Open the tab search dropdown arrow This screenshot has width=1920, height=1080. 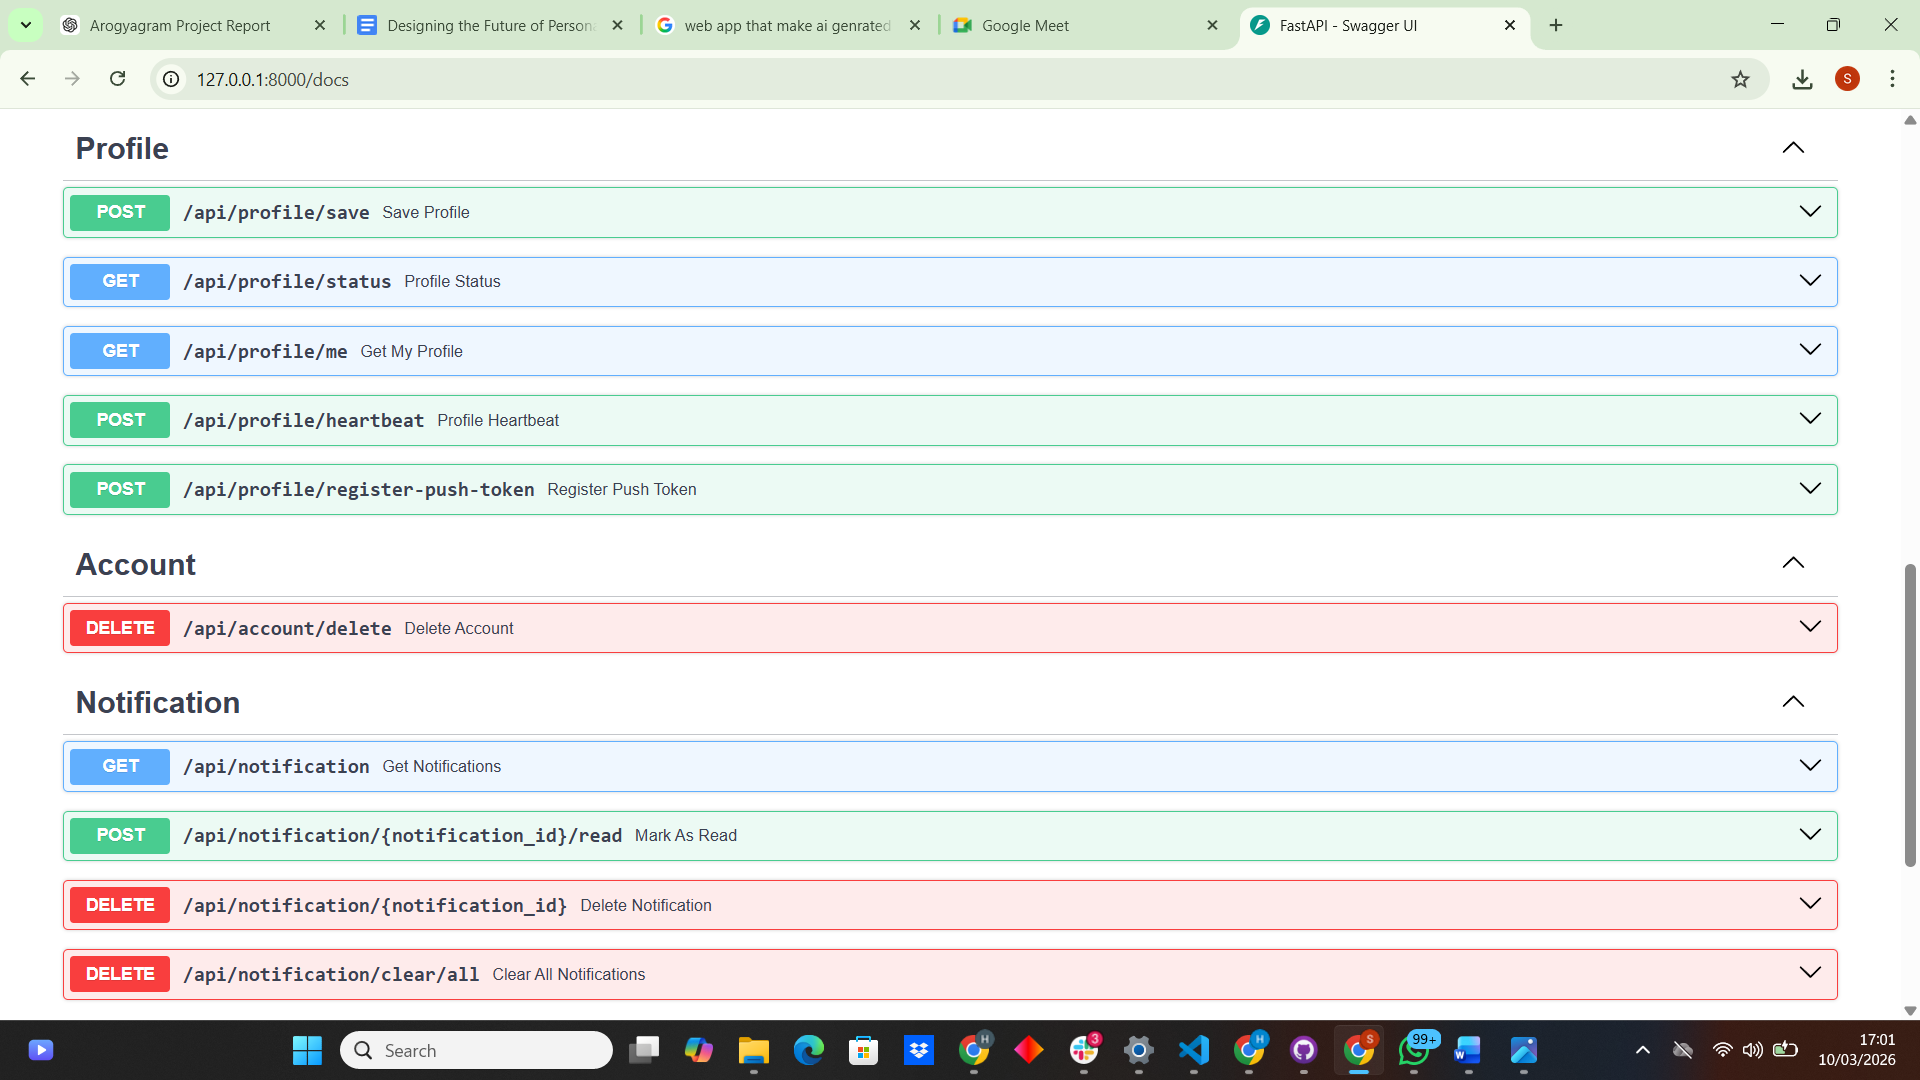(26, 25)
